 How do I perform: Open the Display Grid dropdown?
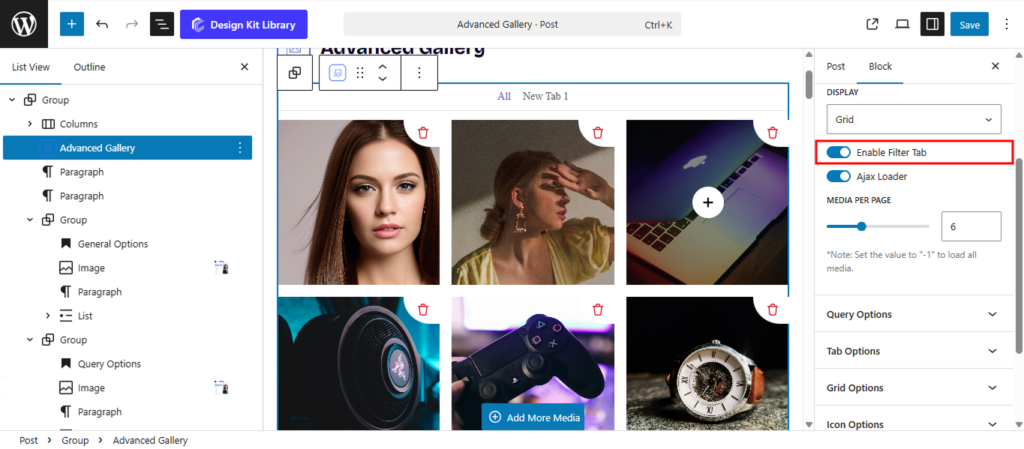(913, 120)
